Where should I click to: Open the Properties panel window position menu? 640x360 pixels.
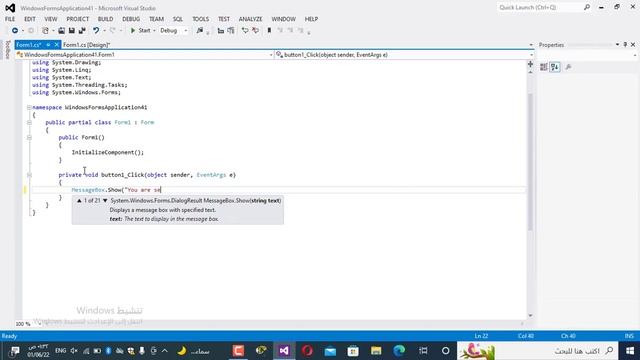click(617, 44)
